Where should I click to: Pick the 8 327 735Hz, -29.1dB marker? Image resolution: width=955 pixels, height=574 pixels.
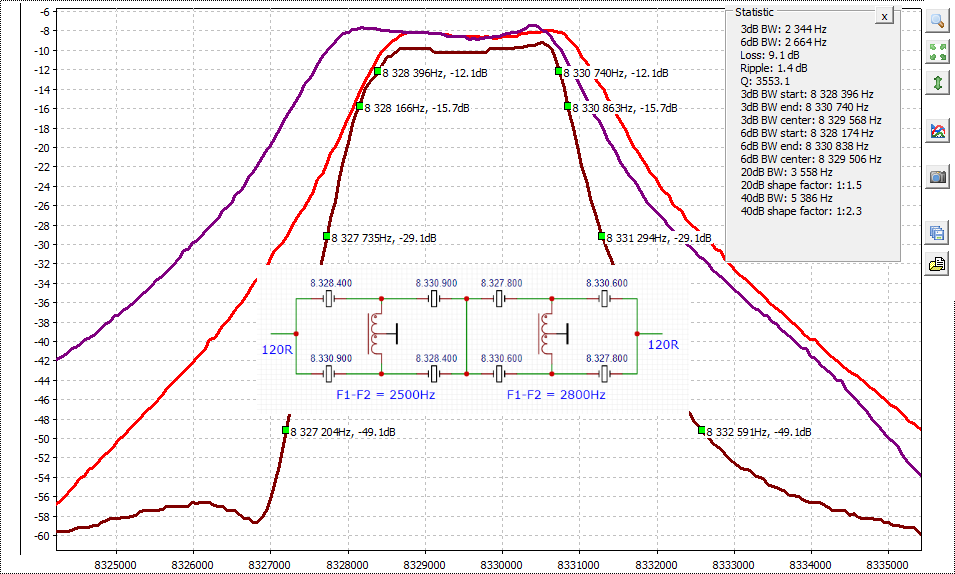(x=326, y=237)
